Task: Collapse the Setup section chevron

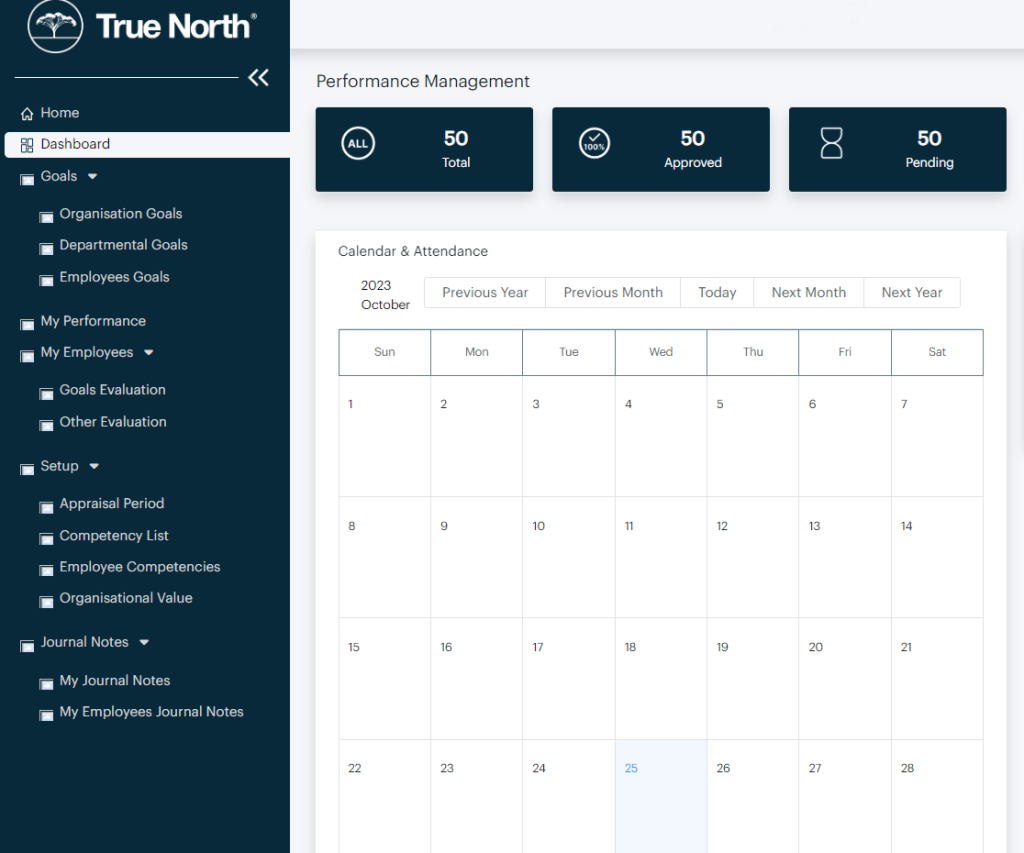Action: coord(94,466)
